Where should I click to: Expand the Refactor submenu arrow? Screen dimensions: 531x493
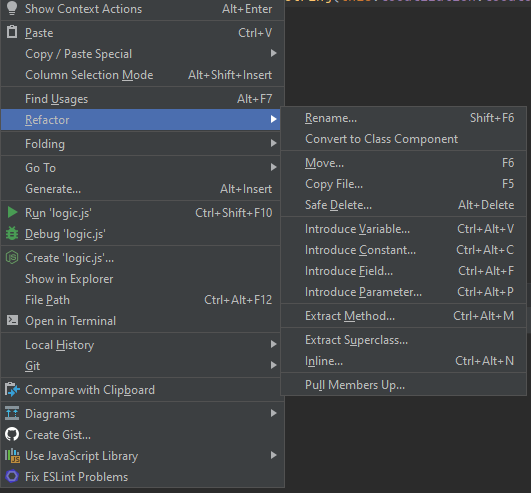pos(274,119)
